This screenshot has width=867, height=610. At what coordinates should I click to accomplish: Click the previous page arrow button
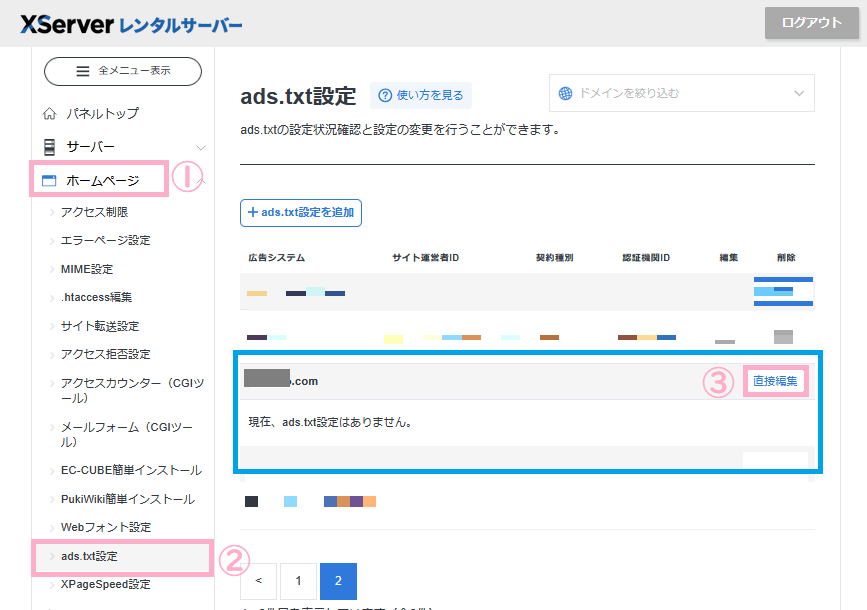[x=259, y=580]
